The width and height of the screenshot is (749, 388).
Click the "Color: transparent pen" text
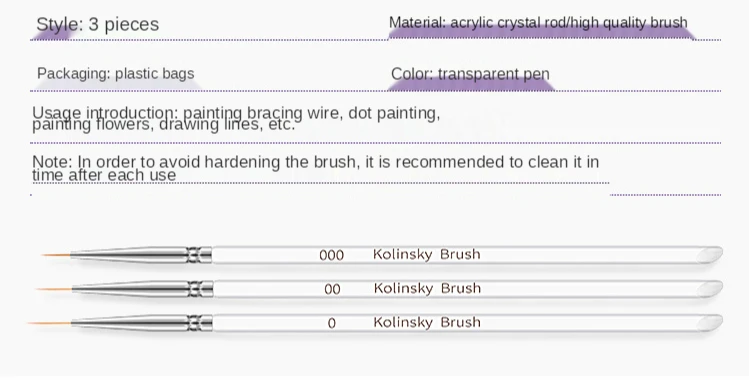pyautogui.click(x=470, y=74)
